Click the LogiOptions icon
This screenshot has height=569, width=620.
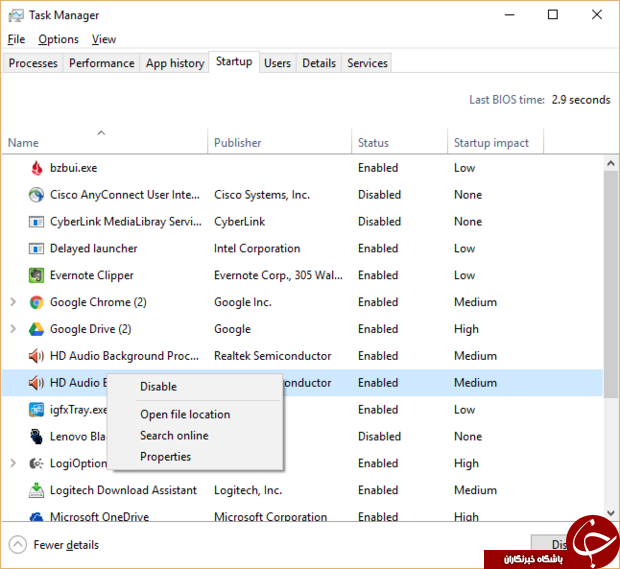pos(36,463)
